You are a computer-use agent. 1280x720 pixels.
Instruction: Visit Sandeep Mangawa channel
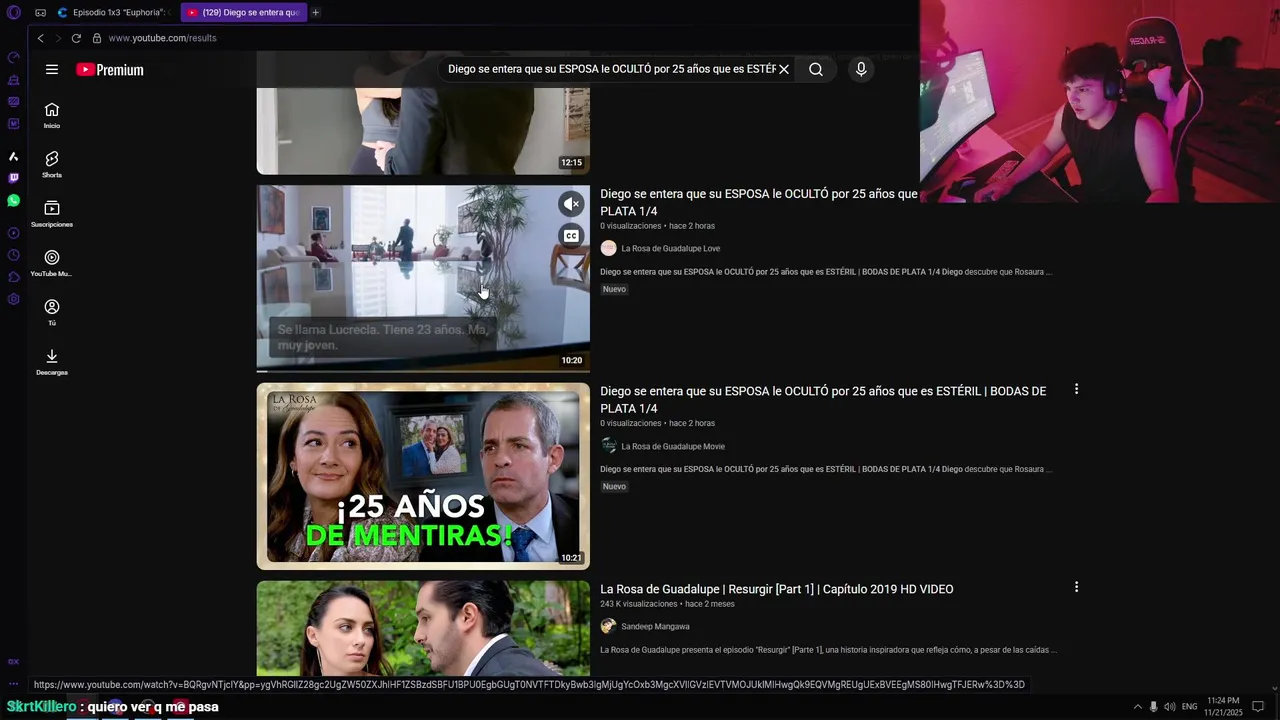click(655, 626)
